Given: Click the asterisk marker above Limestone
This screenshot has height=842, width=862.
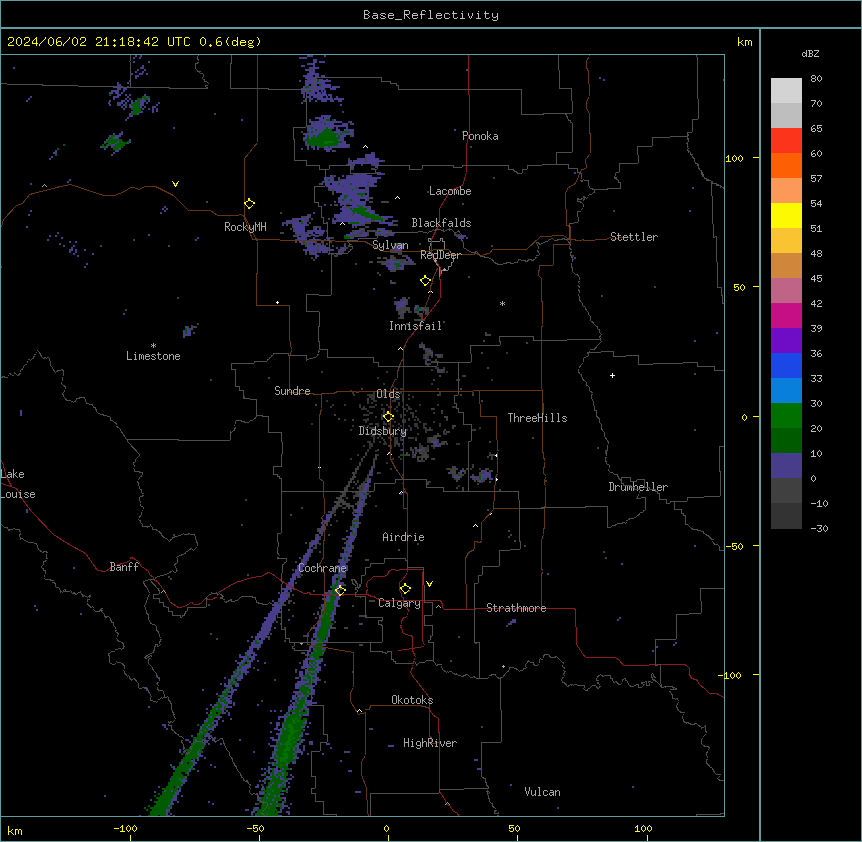Looking at the screenshot, I should click(x=153, y=346).
